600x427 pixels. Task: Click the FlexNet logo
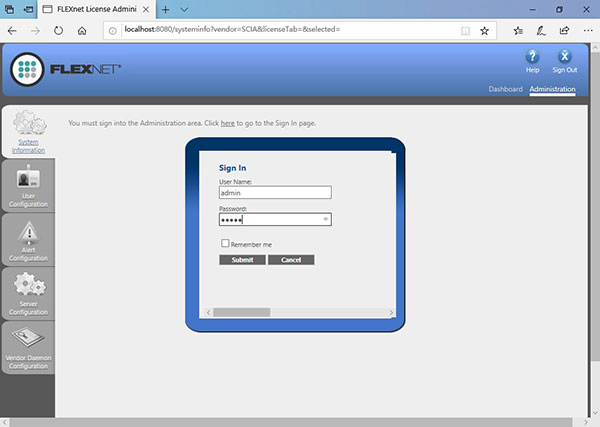pyautogui.click(x=65, y=69)
